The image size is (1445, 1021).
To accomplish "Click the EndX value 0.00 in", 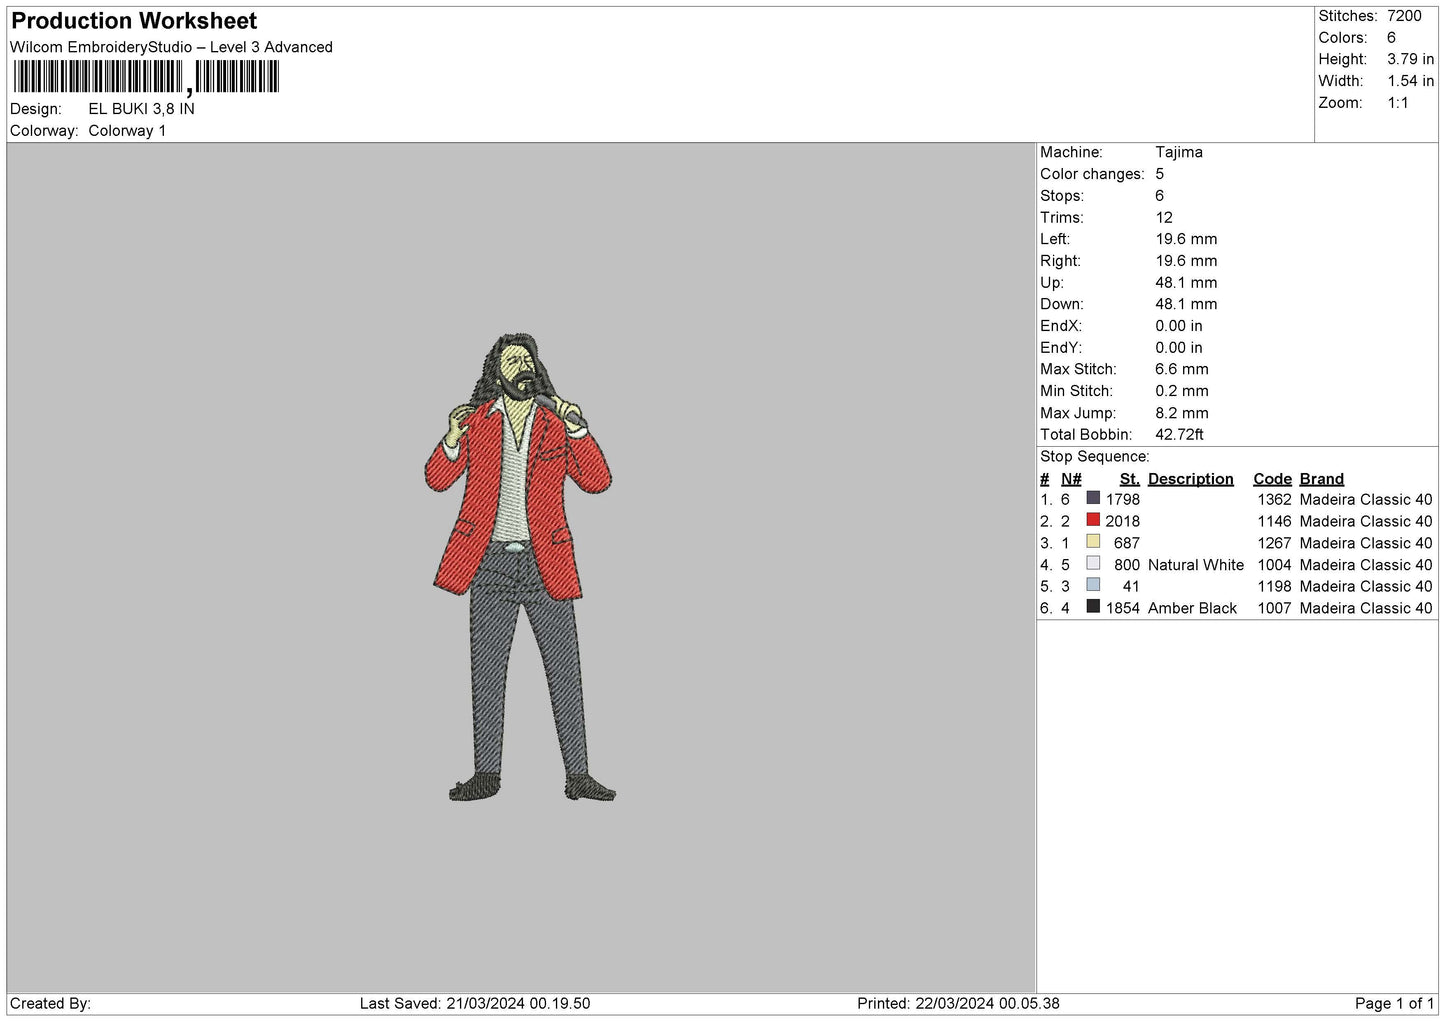I will pos(1179,326).
